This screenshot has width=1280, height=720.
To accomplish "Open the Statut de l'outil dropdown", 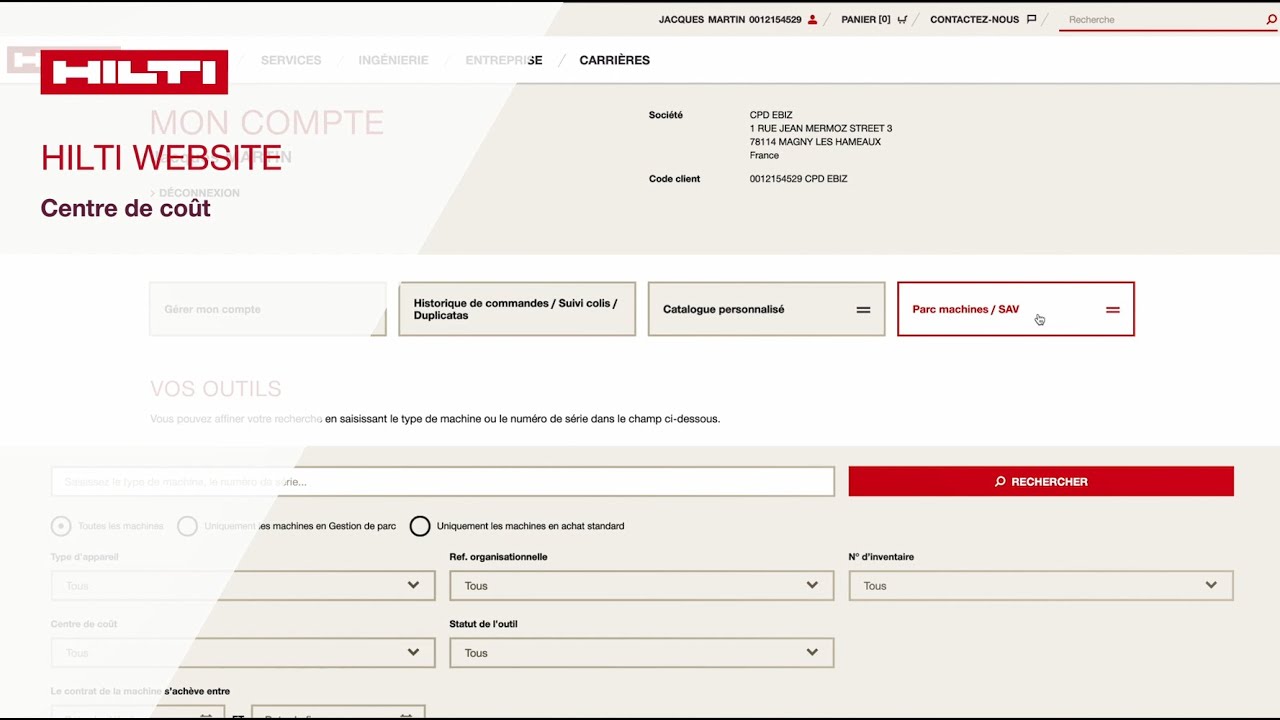I will (641, 653).
